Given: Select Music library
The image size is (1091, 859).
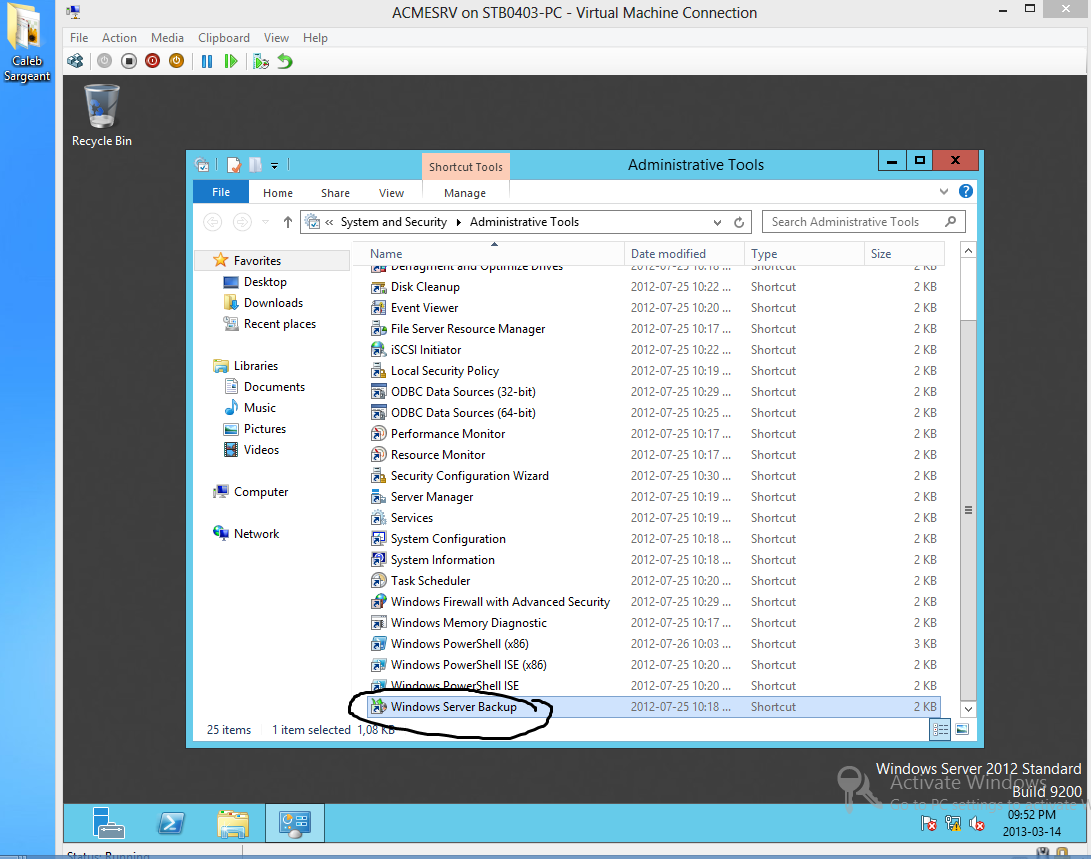Looking at the screenshot, I should coord(259,408).
